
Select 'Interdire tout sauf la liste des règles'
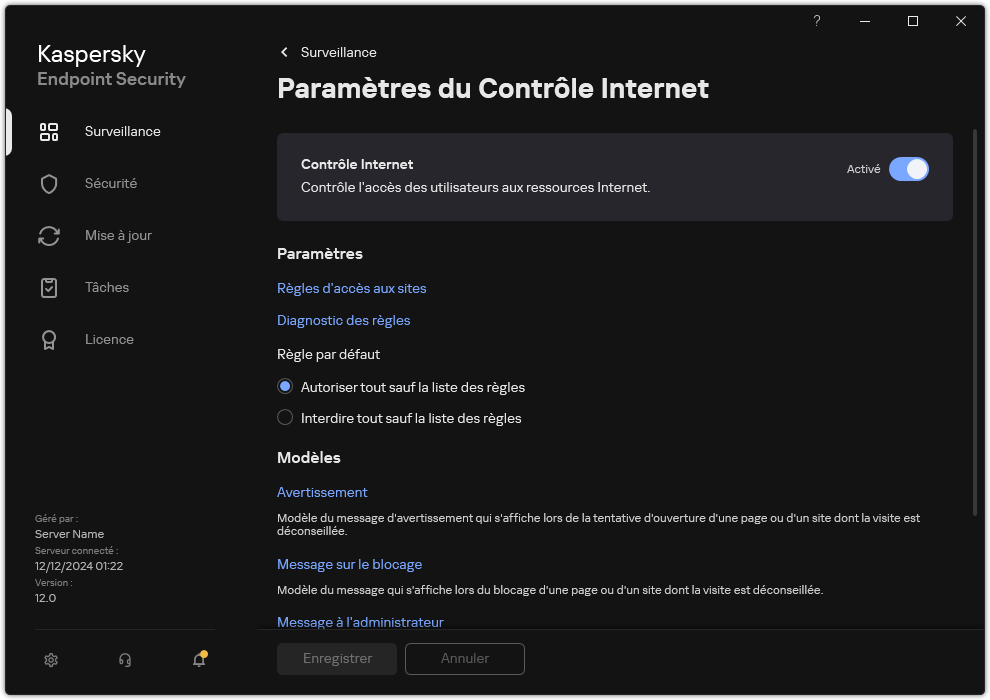point(285,417)
